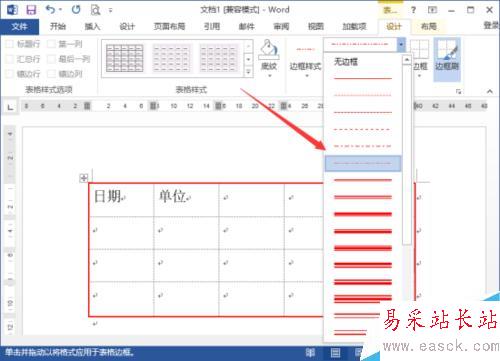Click the ruler tab selector
Screen dimensions: 500x361
point(10,107)
